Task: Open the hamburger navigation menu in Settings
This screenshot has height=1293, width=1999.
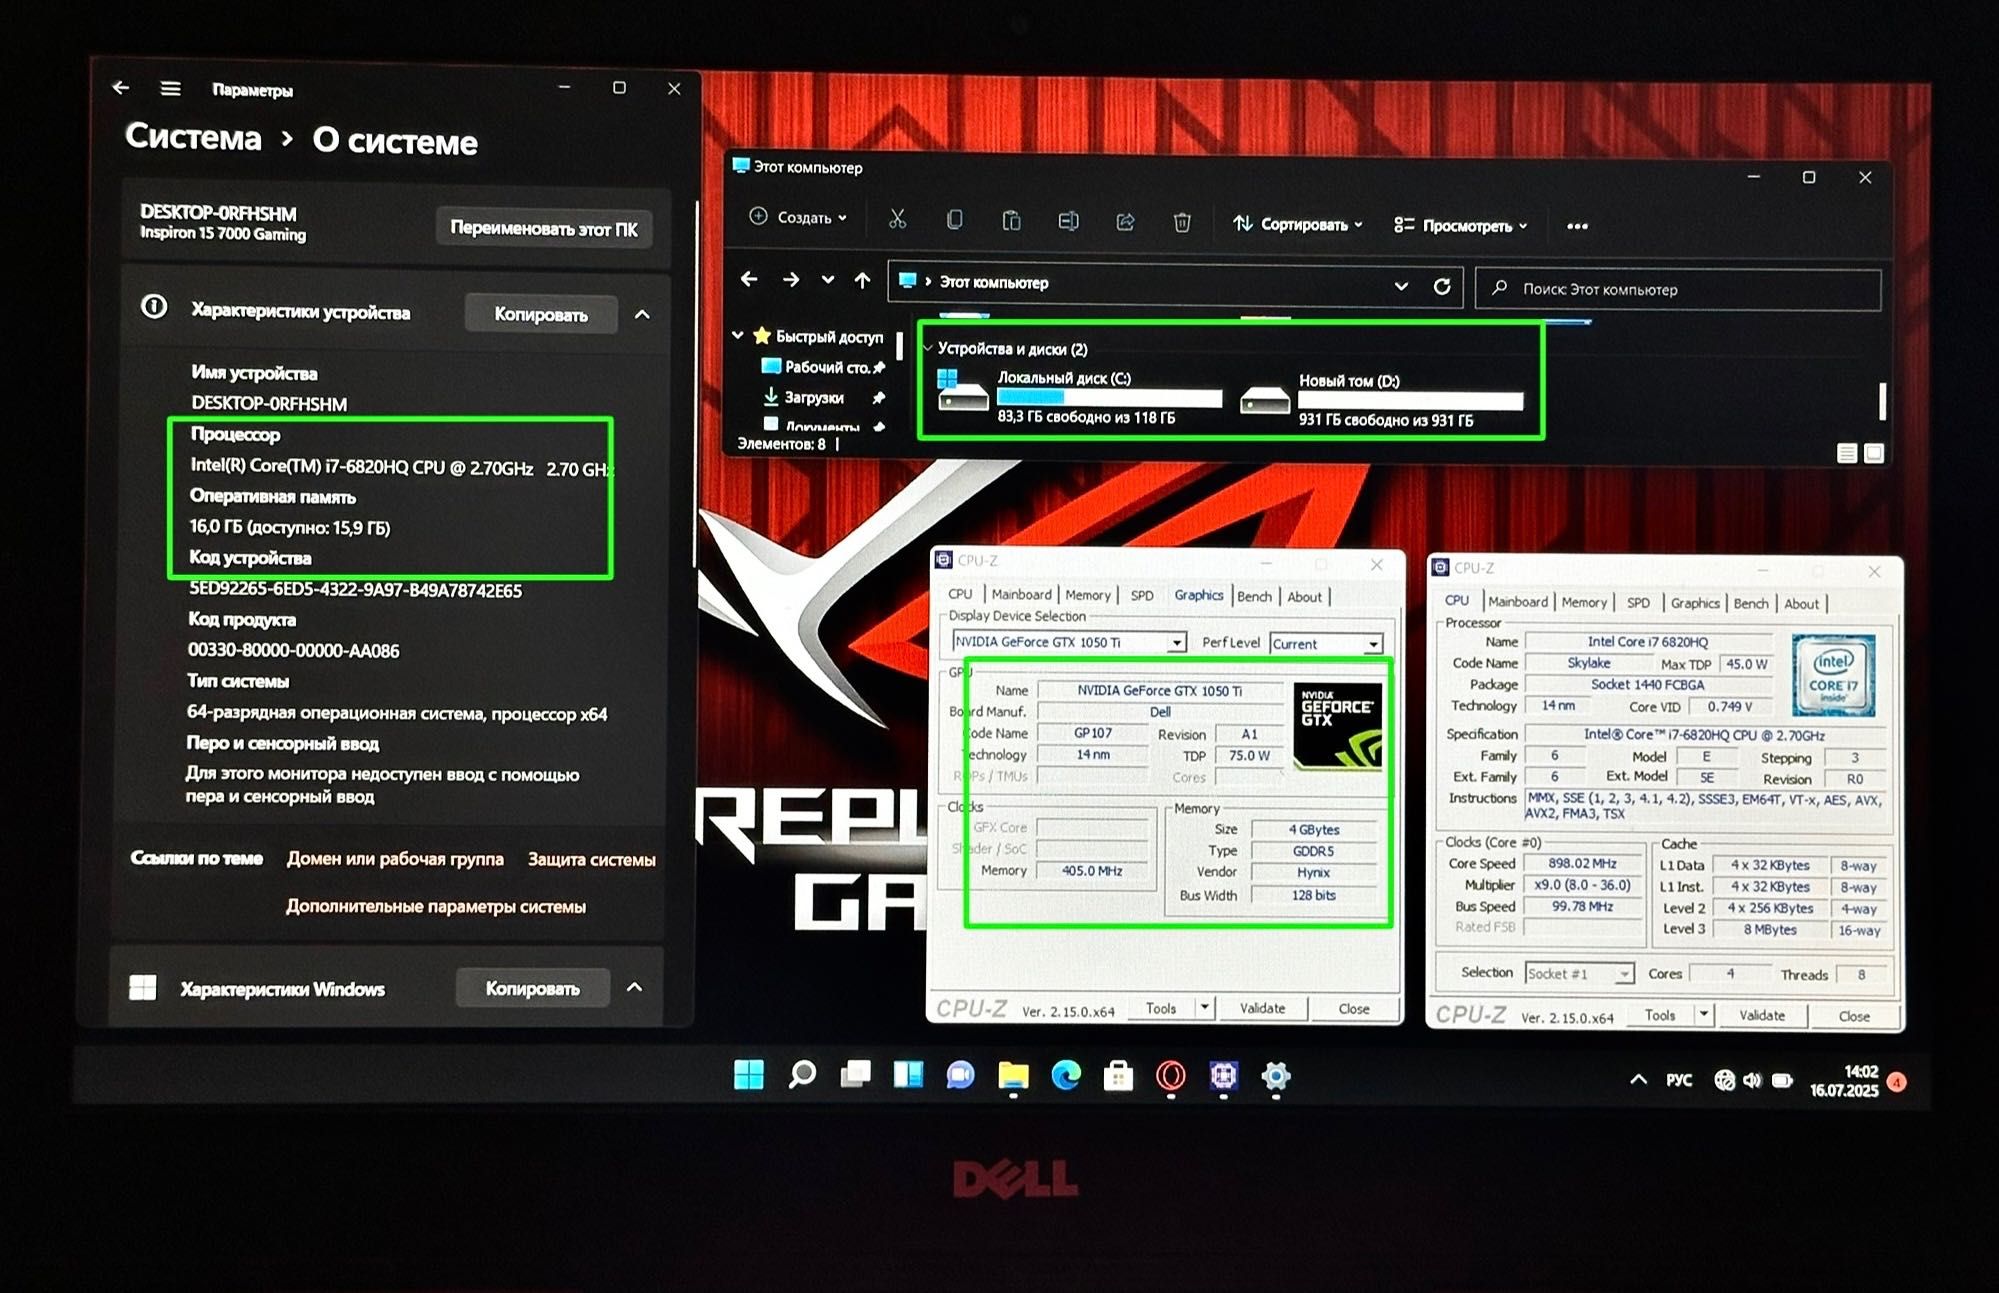Action: coord(171,89)
